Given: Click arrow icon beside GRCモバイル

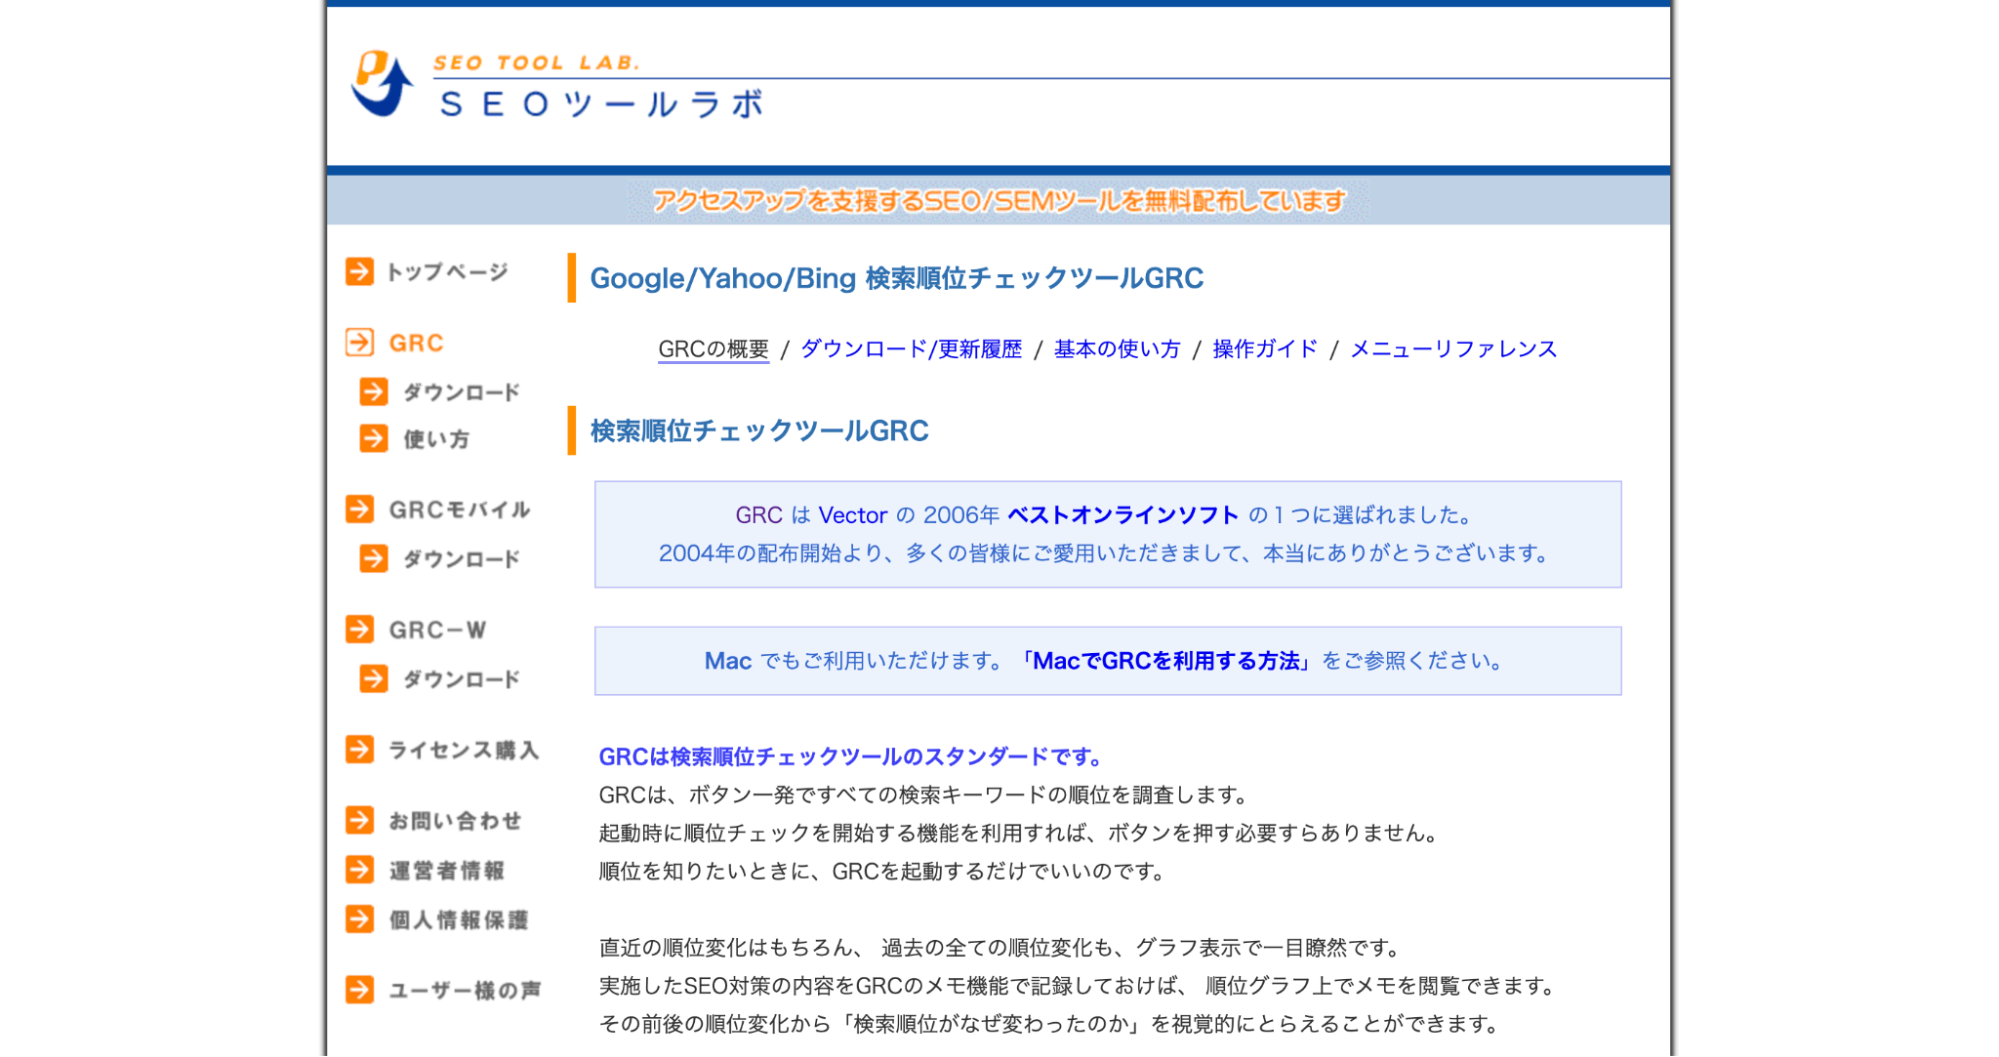Looking at the screenshot, I should coord(359,509).
